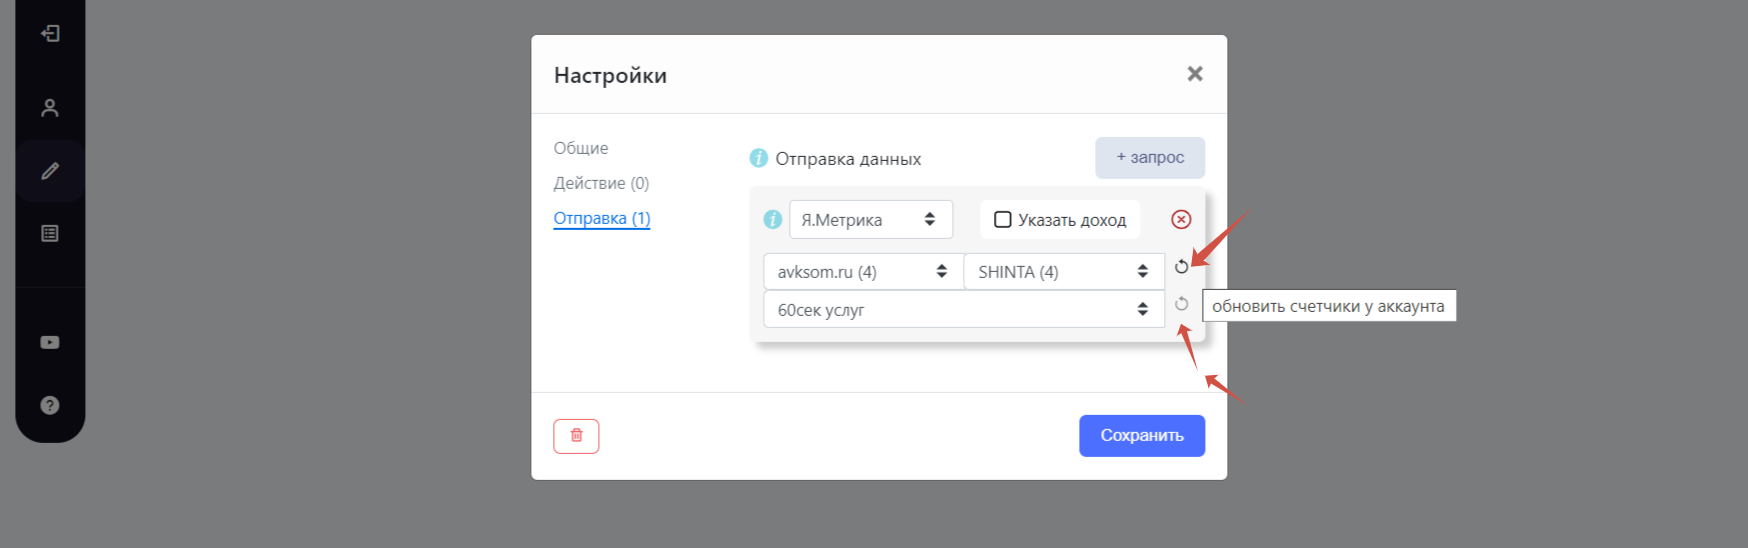
Task: Open the avksom.ru (4) account dropdown
Action: click(863, 272)
